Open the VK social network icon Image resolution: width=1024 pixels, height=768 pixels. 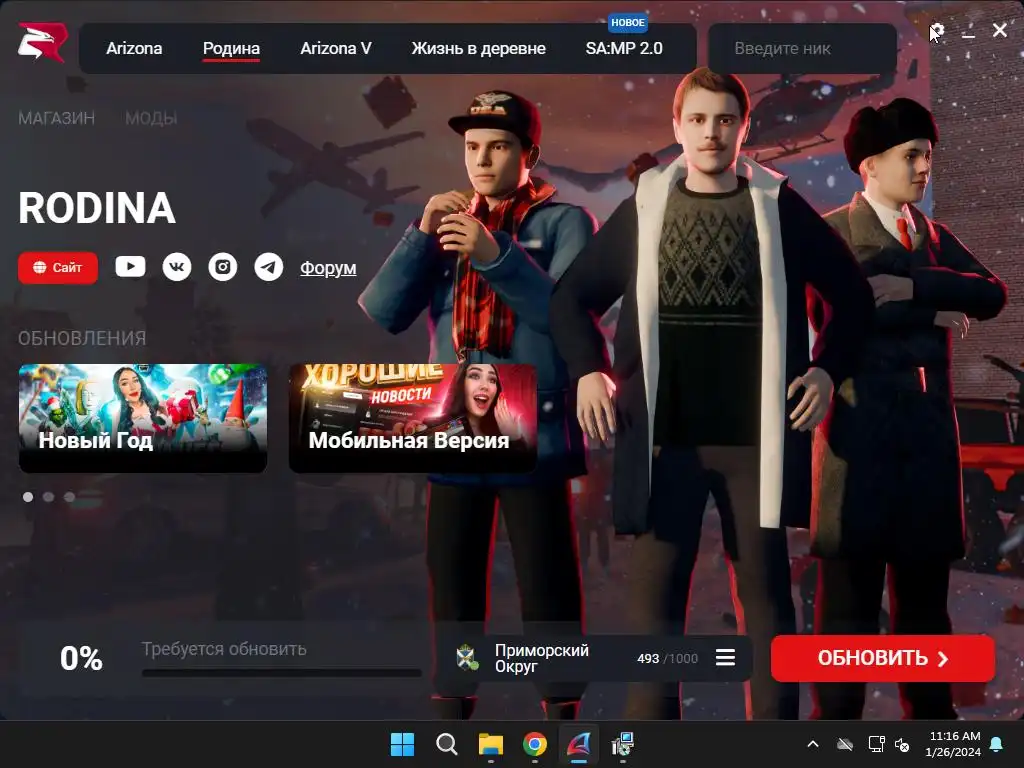pos(177,266)
